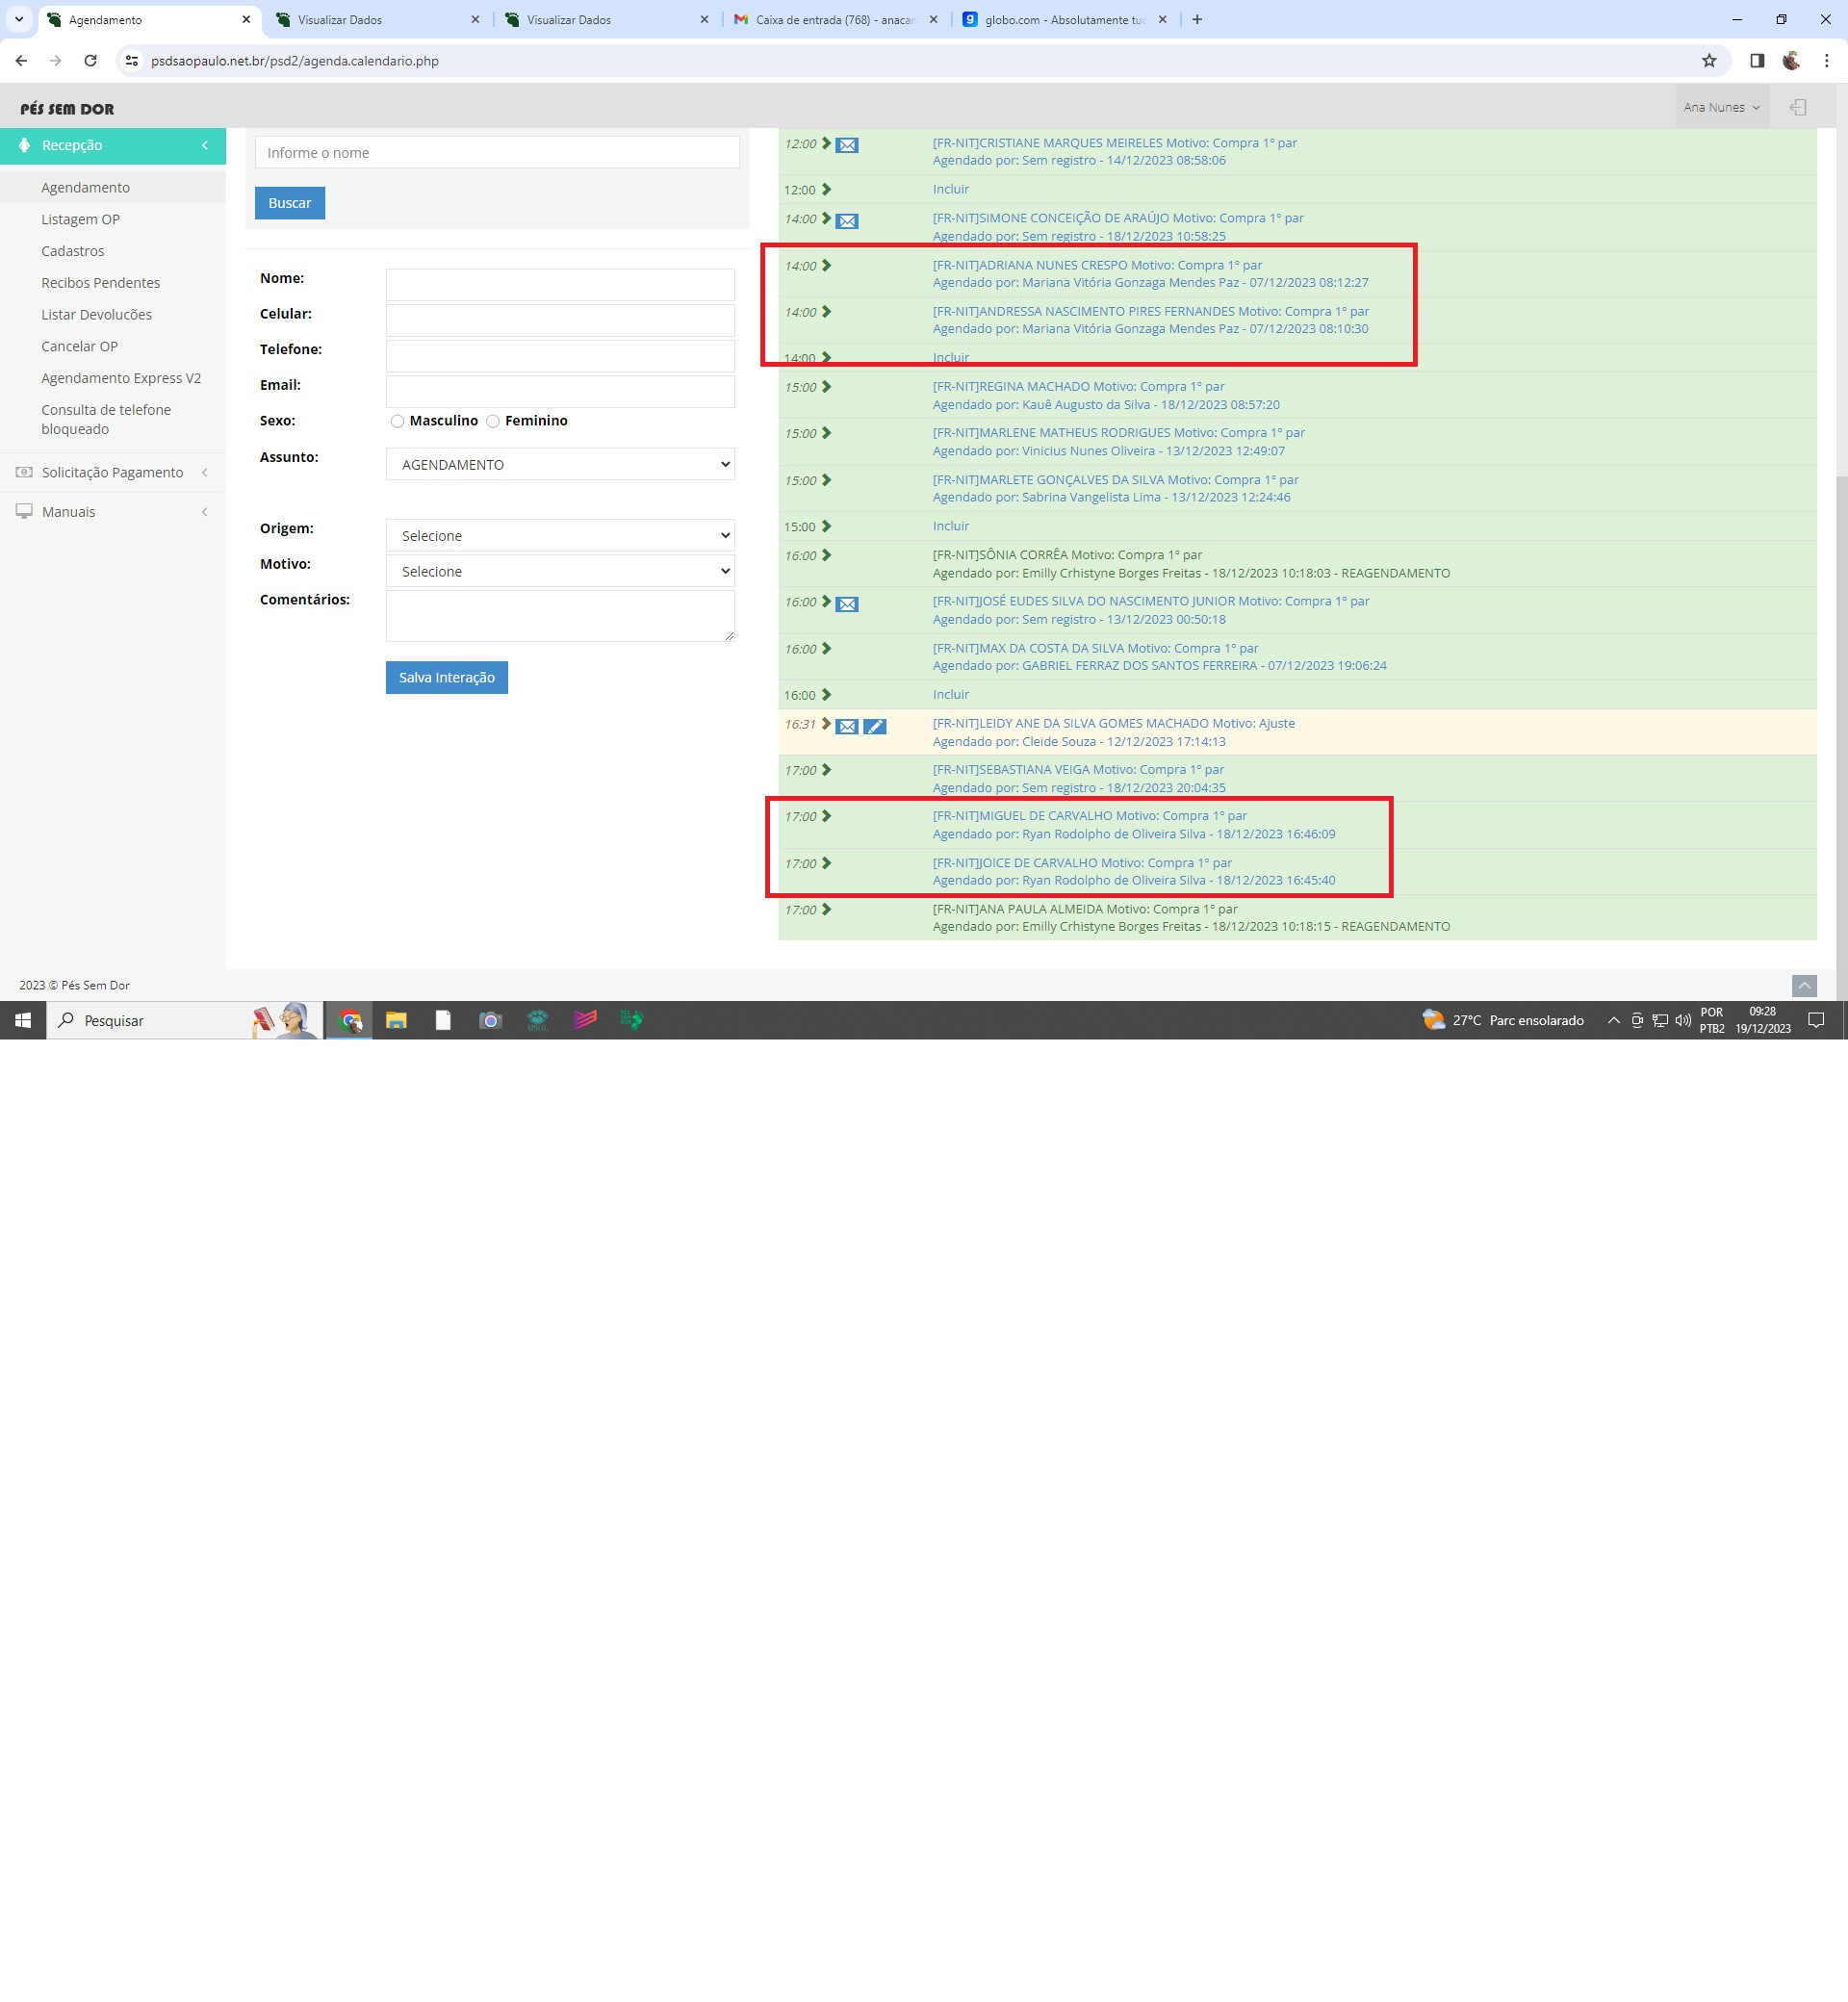
Task: Bookmark this page with star icon
Action: click(1708, 61)
